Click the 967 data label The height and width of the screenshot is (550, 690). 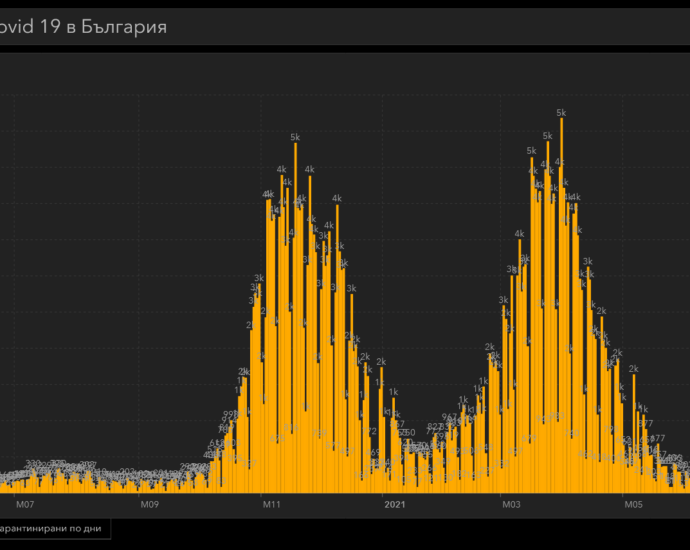[449, 417]
